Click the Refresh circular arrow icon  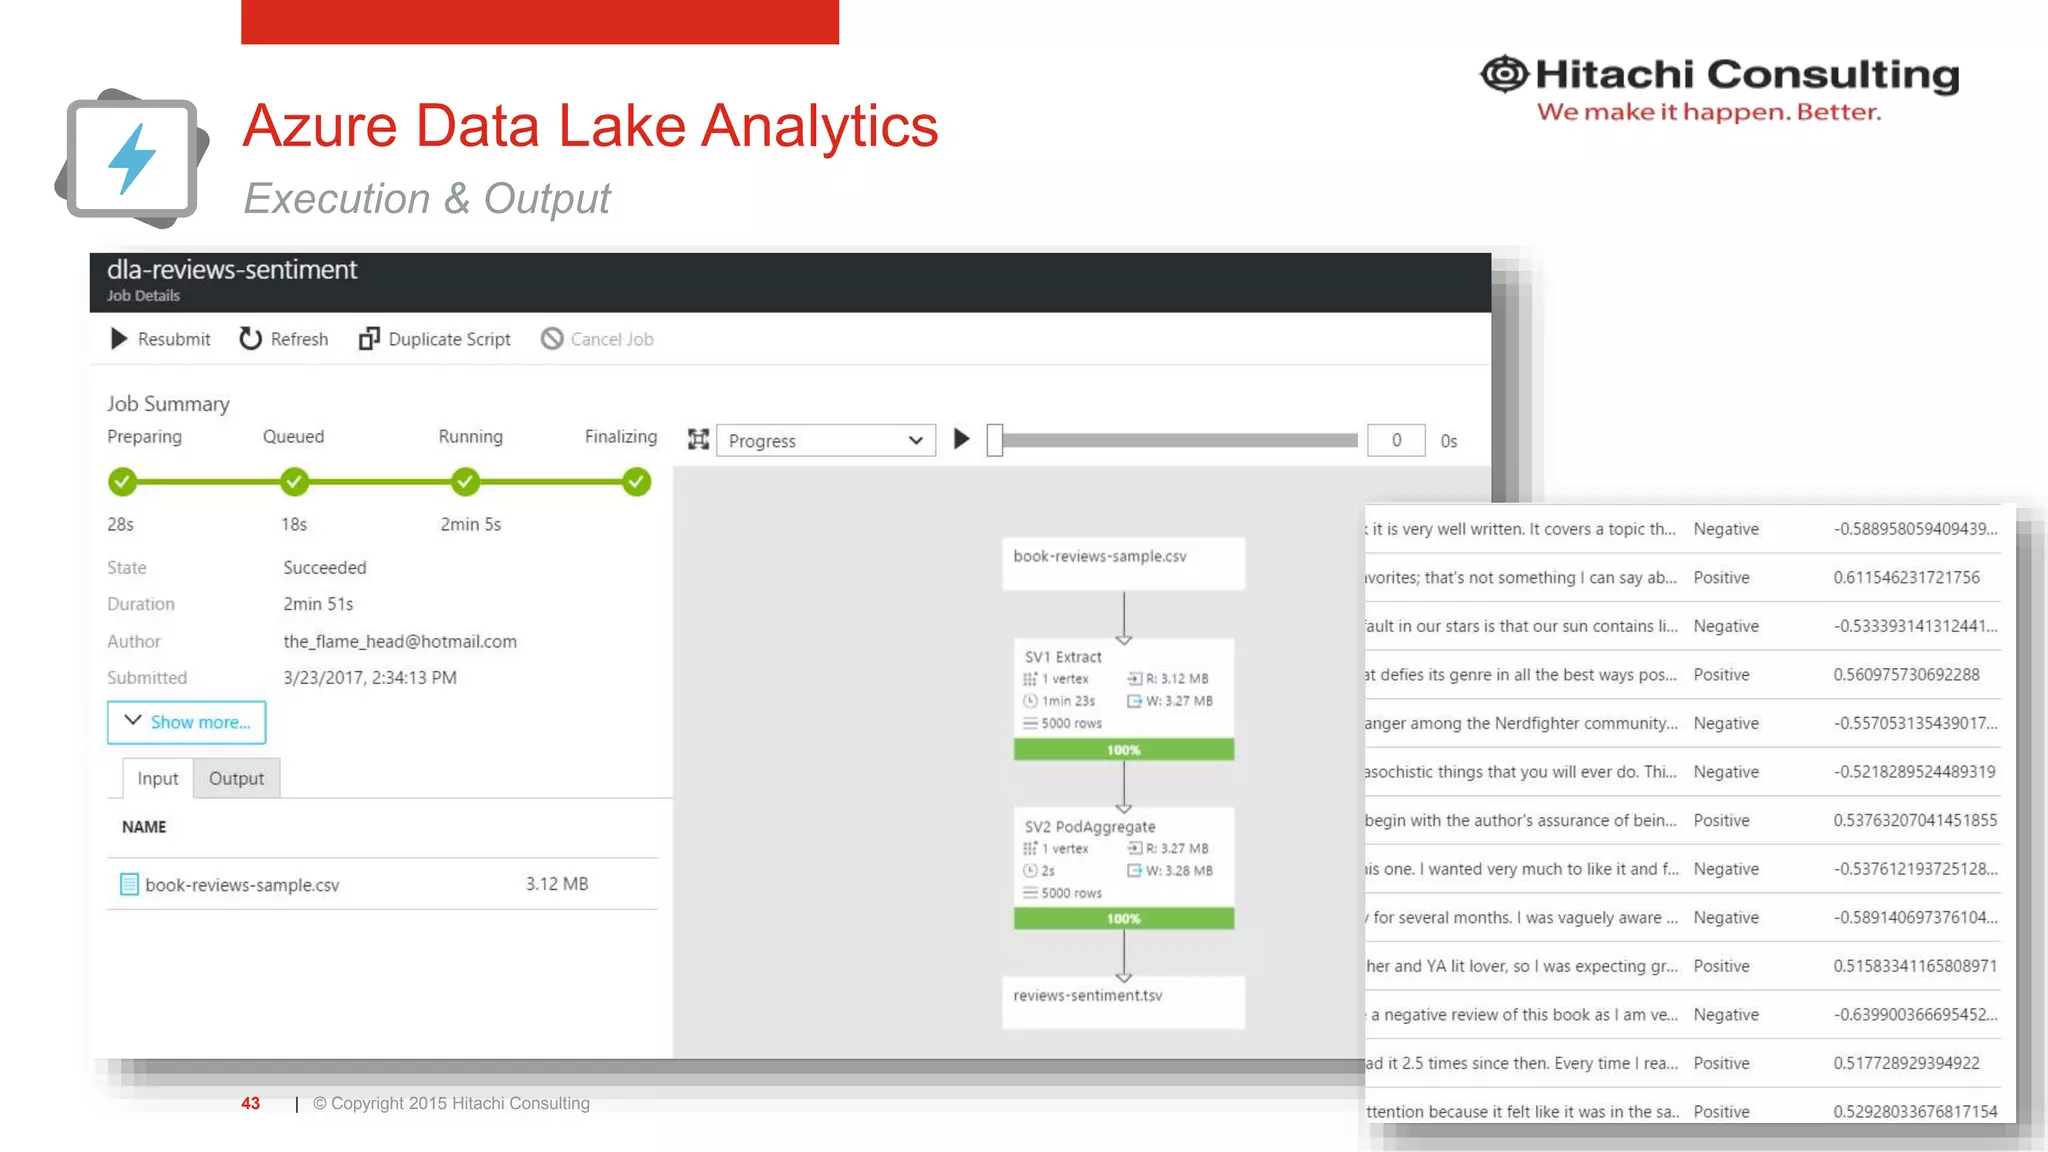[x=250, y=339]
